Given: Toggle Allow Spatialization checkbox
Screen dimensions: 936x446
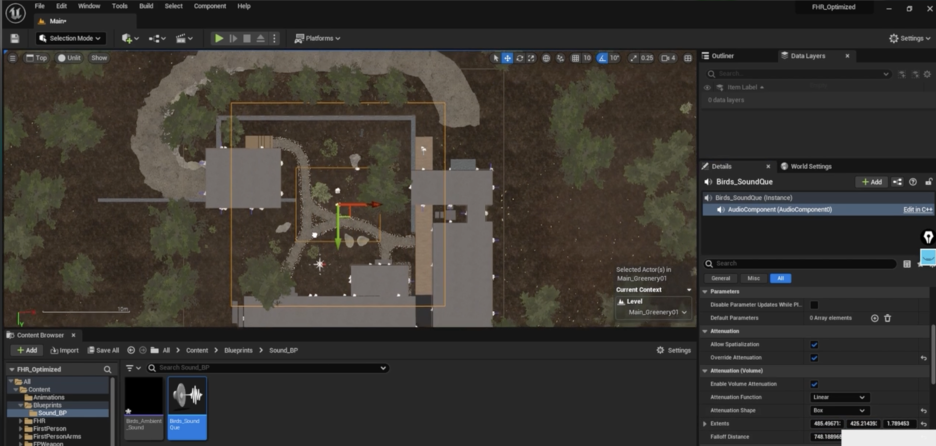Looking at the screenshot, I should (814, 345).
